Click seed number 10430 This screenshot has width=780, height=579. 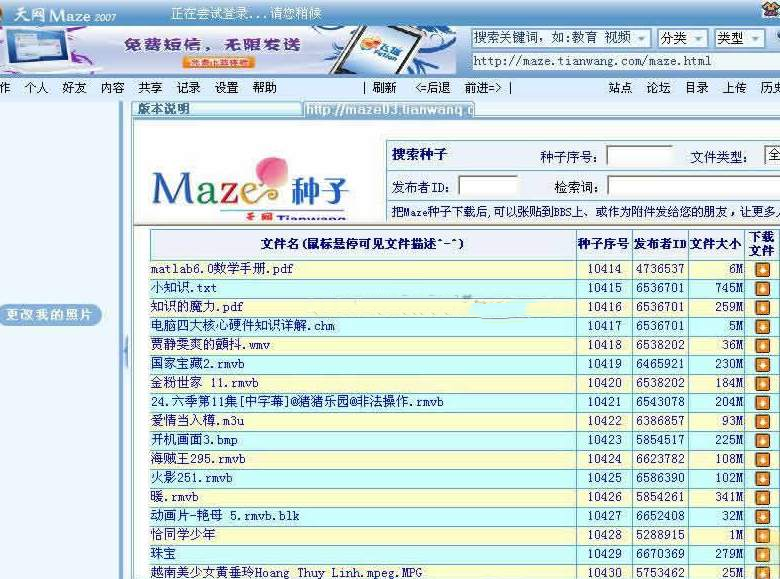point(604,573)
